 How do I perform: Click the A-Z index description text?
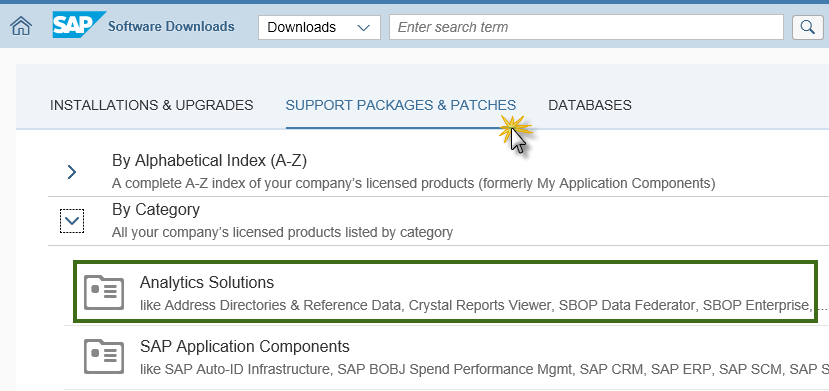(x=413, y=184)
